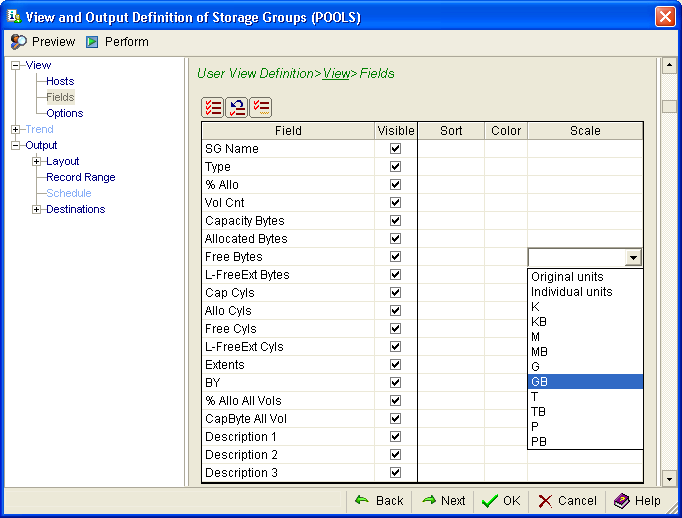The width and height of the screenshot is (682, 518).
Task: Click the vertical scrollbar down arrow
Action: pyautogui.click(x=669, y=479)
